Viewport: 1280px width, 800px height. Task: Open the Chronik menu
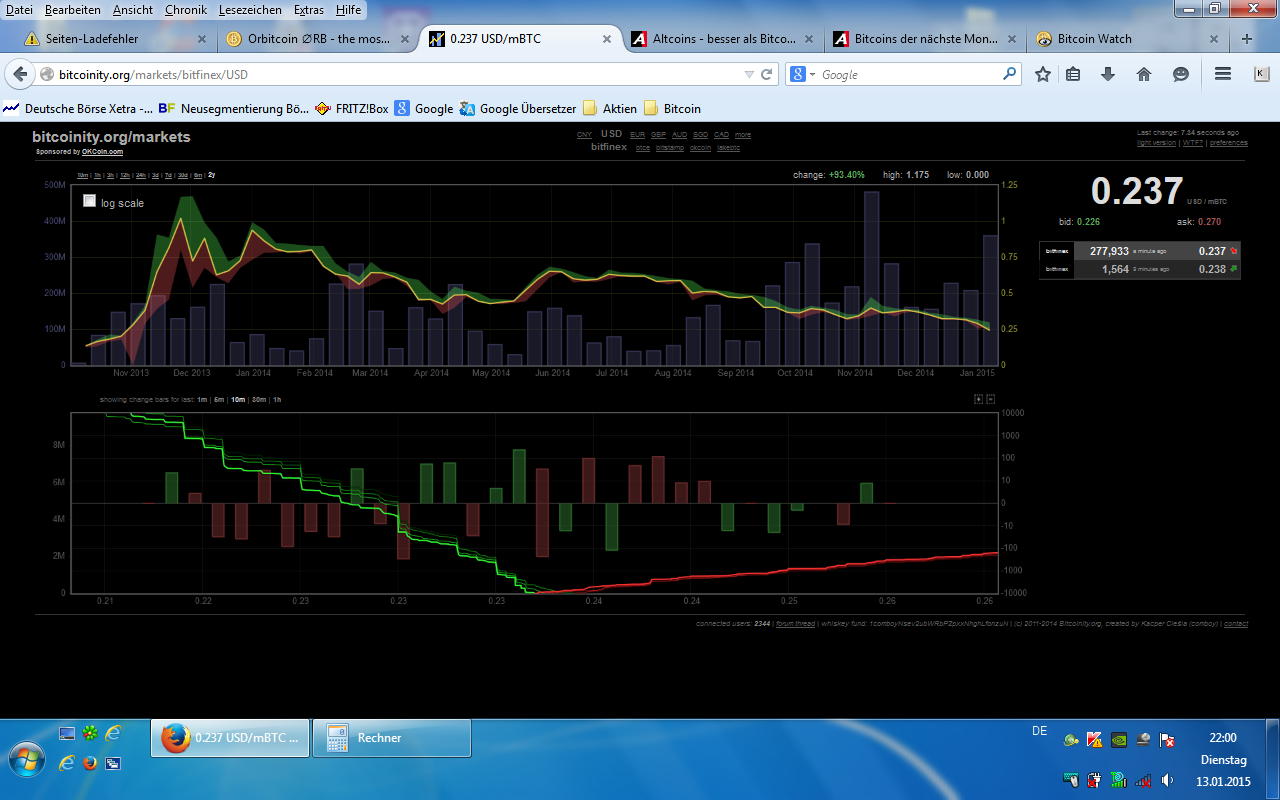(186, 9)
